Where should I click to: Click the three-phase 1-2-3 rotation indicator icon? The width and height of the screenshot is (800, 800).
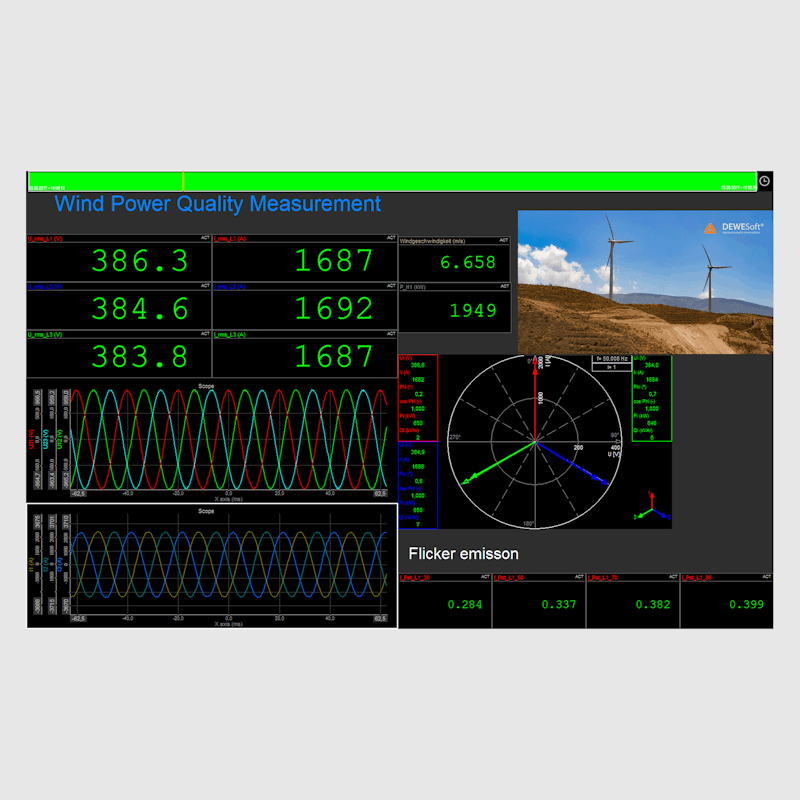pos(652,507)
